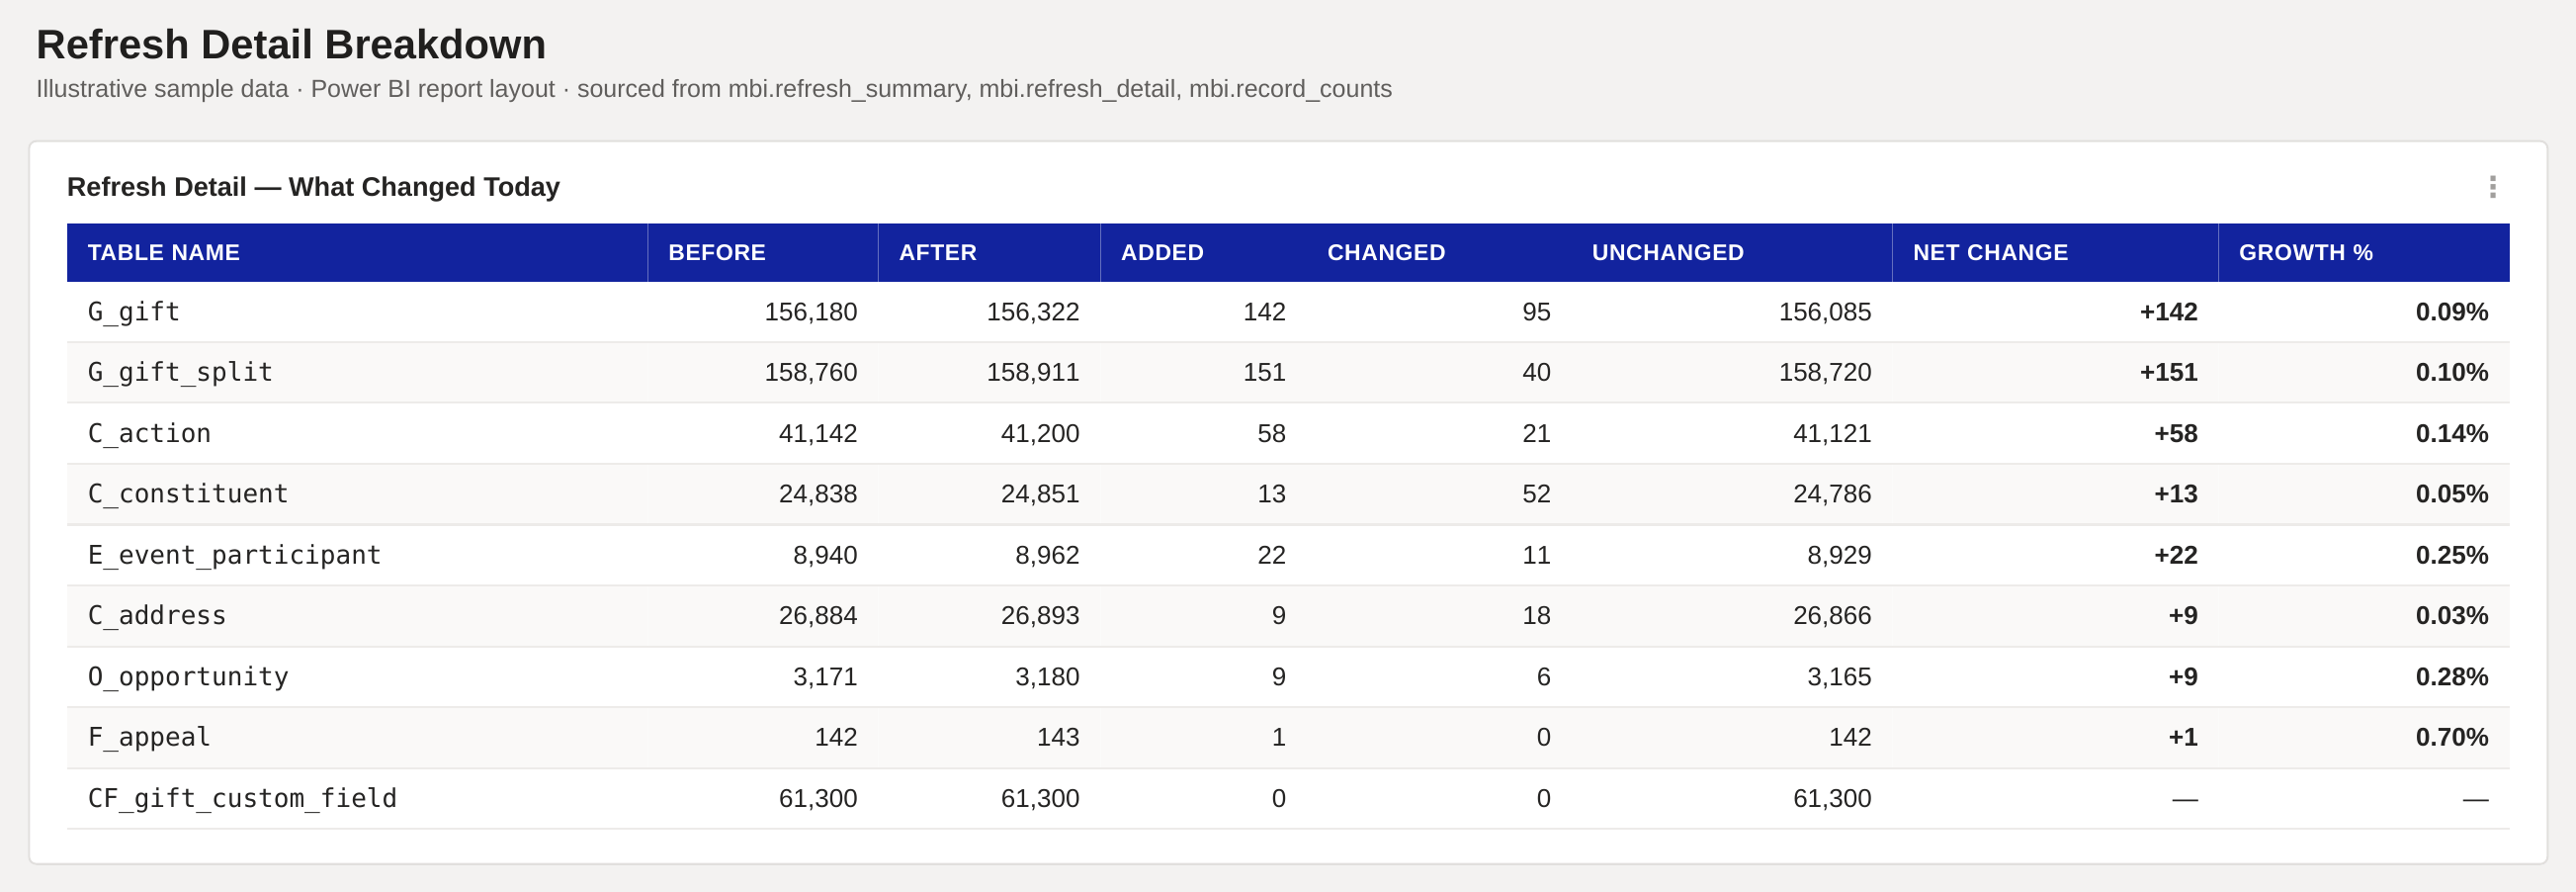2576x892 pixels.
Task: Click the 0.09% growth value
Action: (2452, 312)
